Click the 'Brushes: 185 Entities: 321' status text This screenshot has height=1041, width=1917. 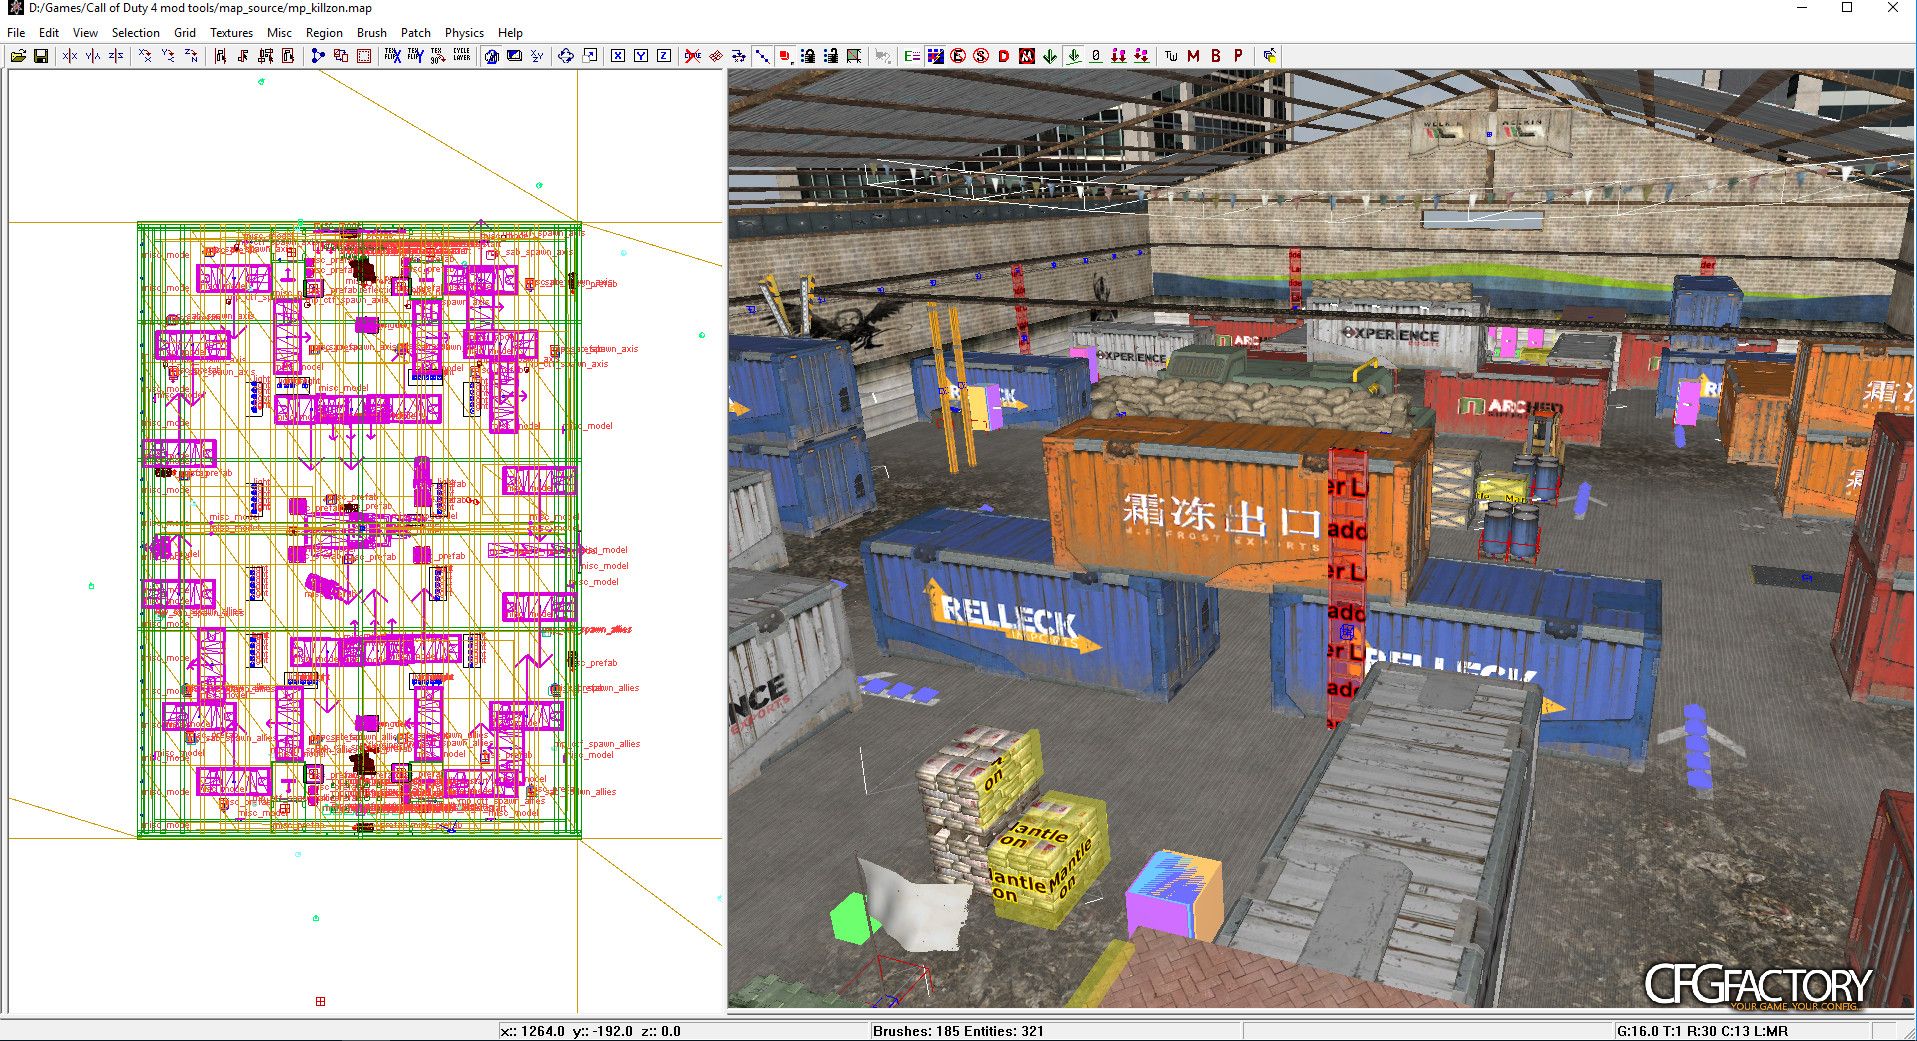tap(958, 1031)
